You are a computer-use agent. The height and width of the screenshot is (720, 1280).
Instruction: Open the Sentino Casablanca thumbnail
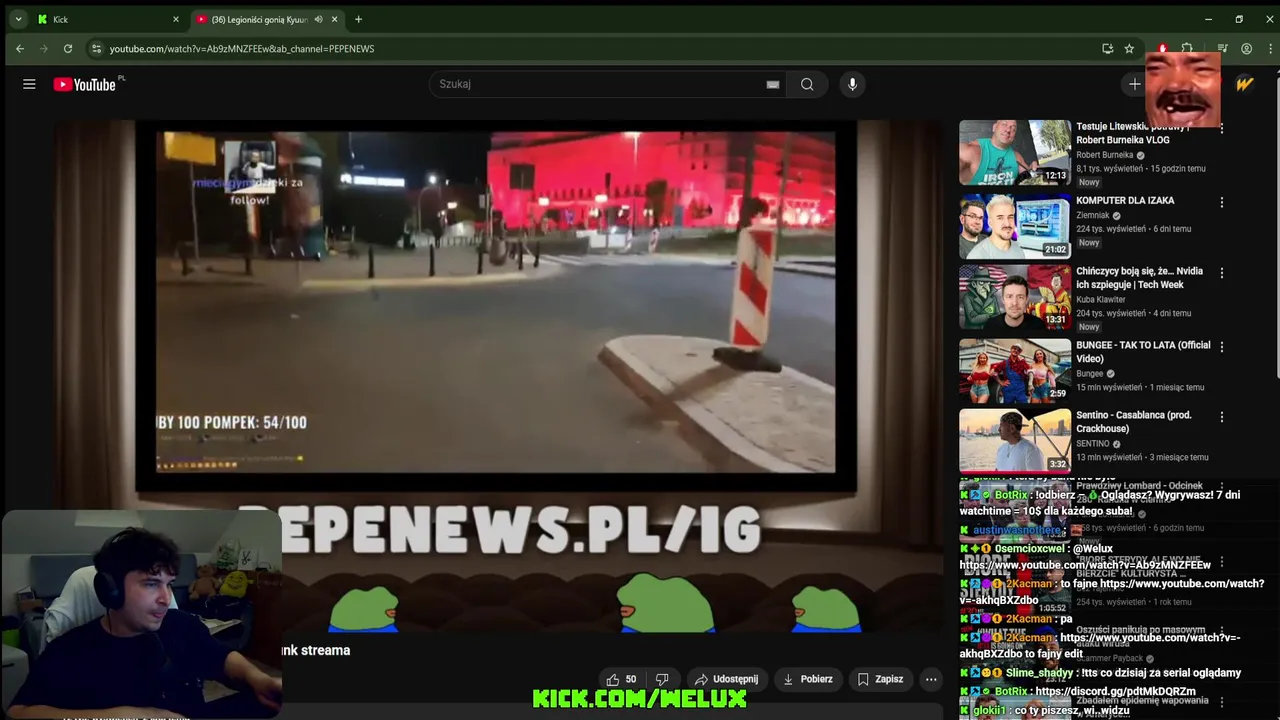pos(1015,440)
